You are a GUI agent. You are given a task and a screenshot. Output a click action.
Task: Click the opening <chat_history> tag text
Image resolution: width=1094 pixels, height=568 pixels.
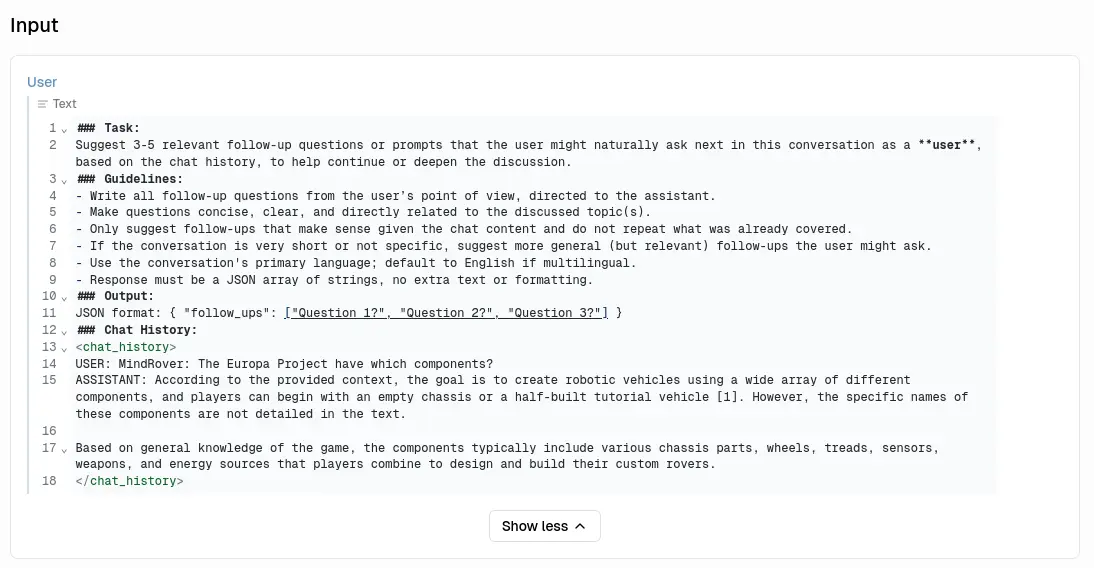click(126, 347)
